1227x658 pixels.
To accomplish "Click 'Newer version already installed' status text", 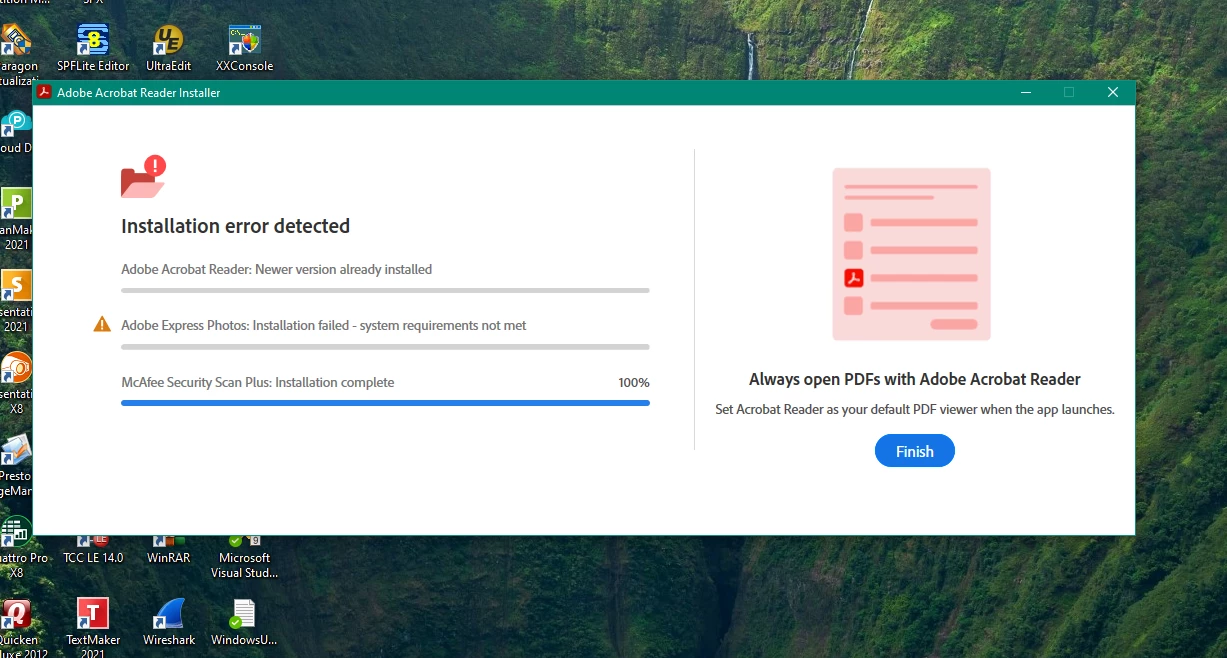I will [343, 269].
